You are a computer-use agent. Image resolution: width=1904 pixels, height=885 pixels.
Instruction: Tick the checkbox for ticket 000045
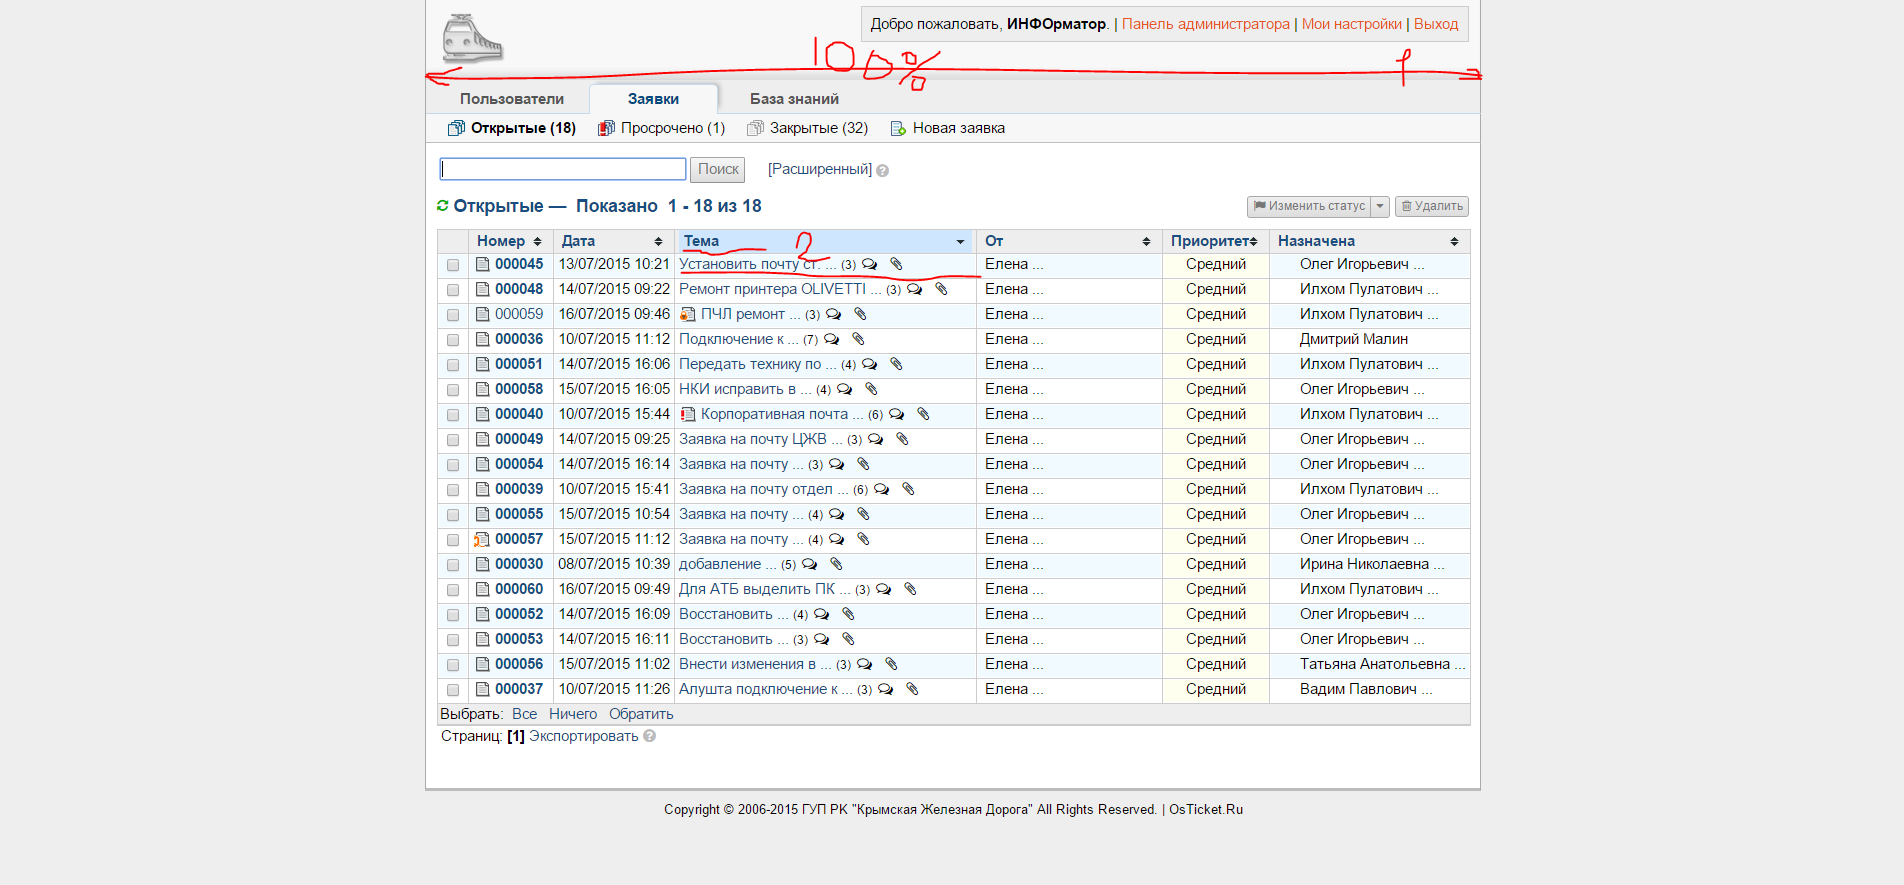click(x=453, y=265)
